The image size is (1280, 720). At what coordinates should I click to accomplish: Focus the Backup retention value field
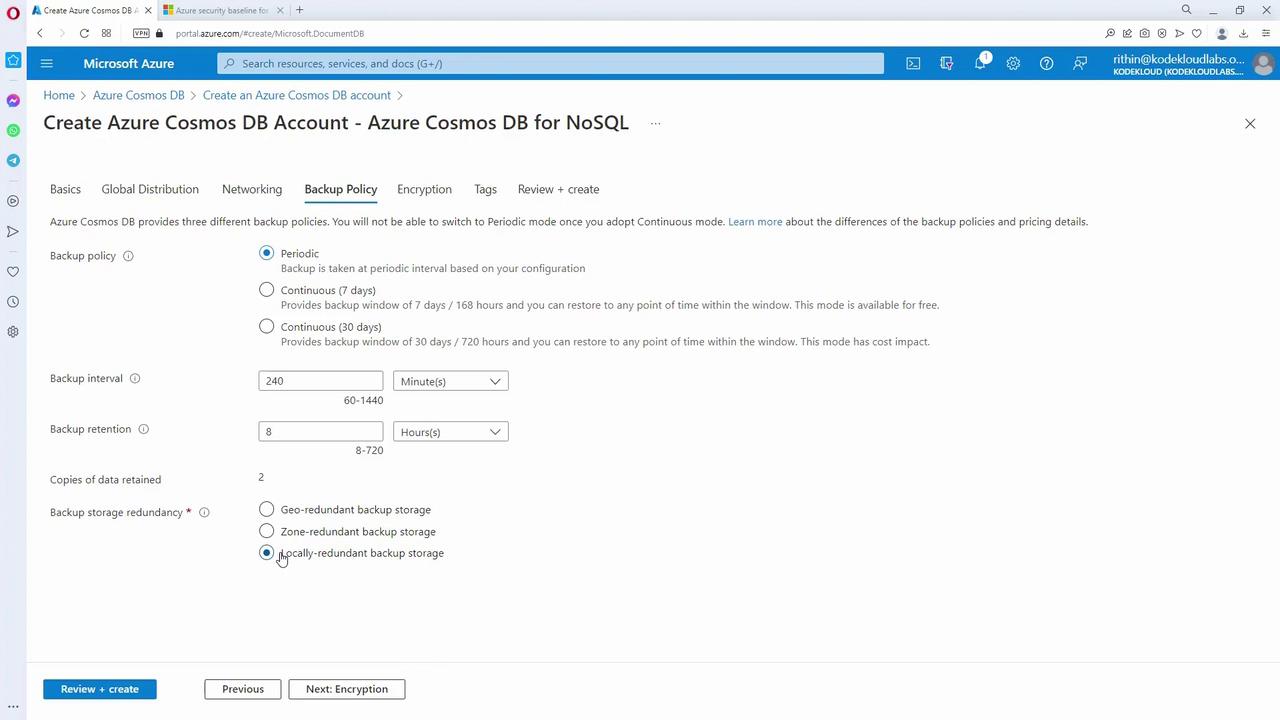click(321, 432)
